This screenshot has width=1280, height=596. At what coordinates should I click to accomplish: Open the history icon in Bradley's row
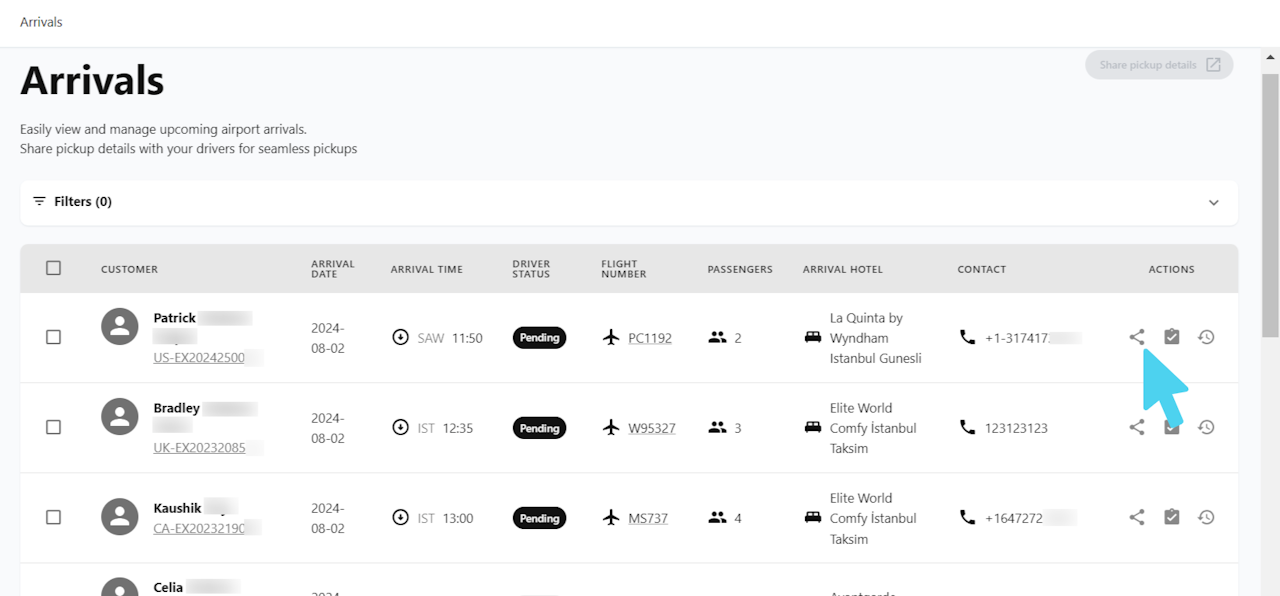[1206, 427]
